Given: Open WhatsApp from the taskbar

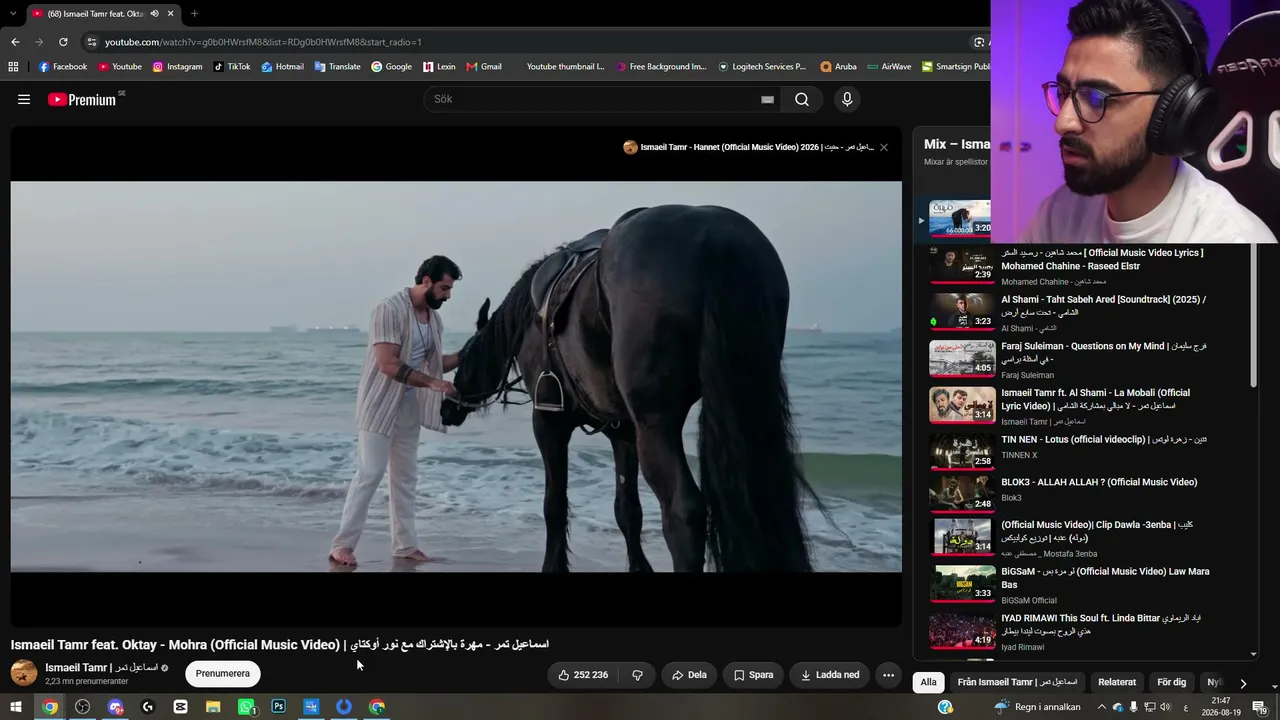Looking at the screenshot, I should [x=246, y=707].
